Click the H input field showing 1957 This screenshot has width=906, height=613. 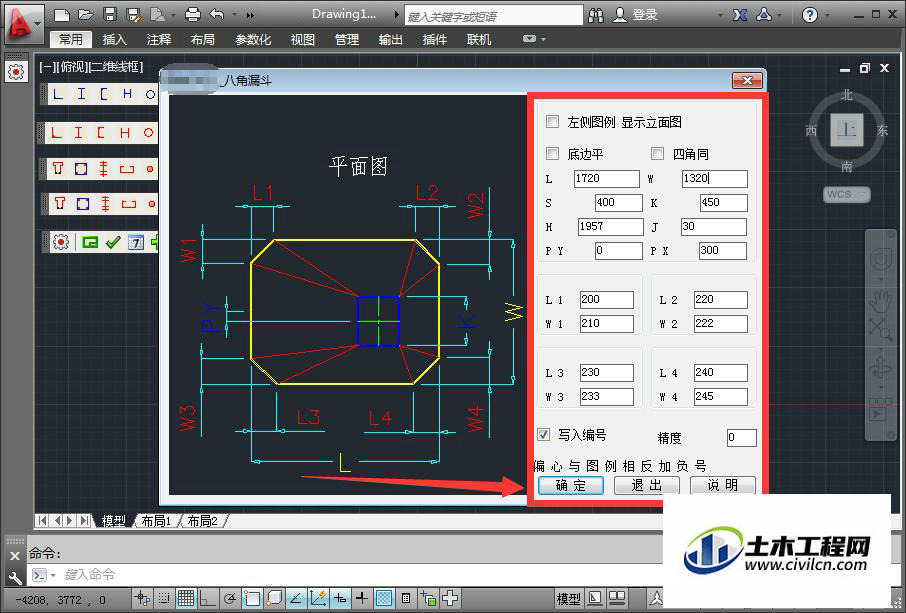pos(610,226)
